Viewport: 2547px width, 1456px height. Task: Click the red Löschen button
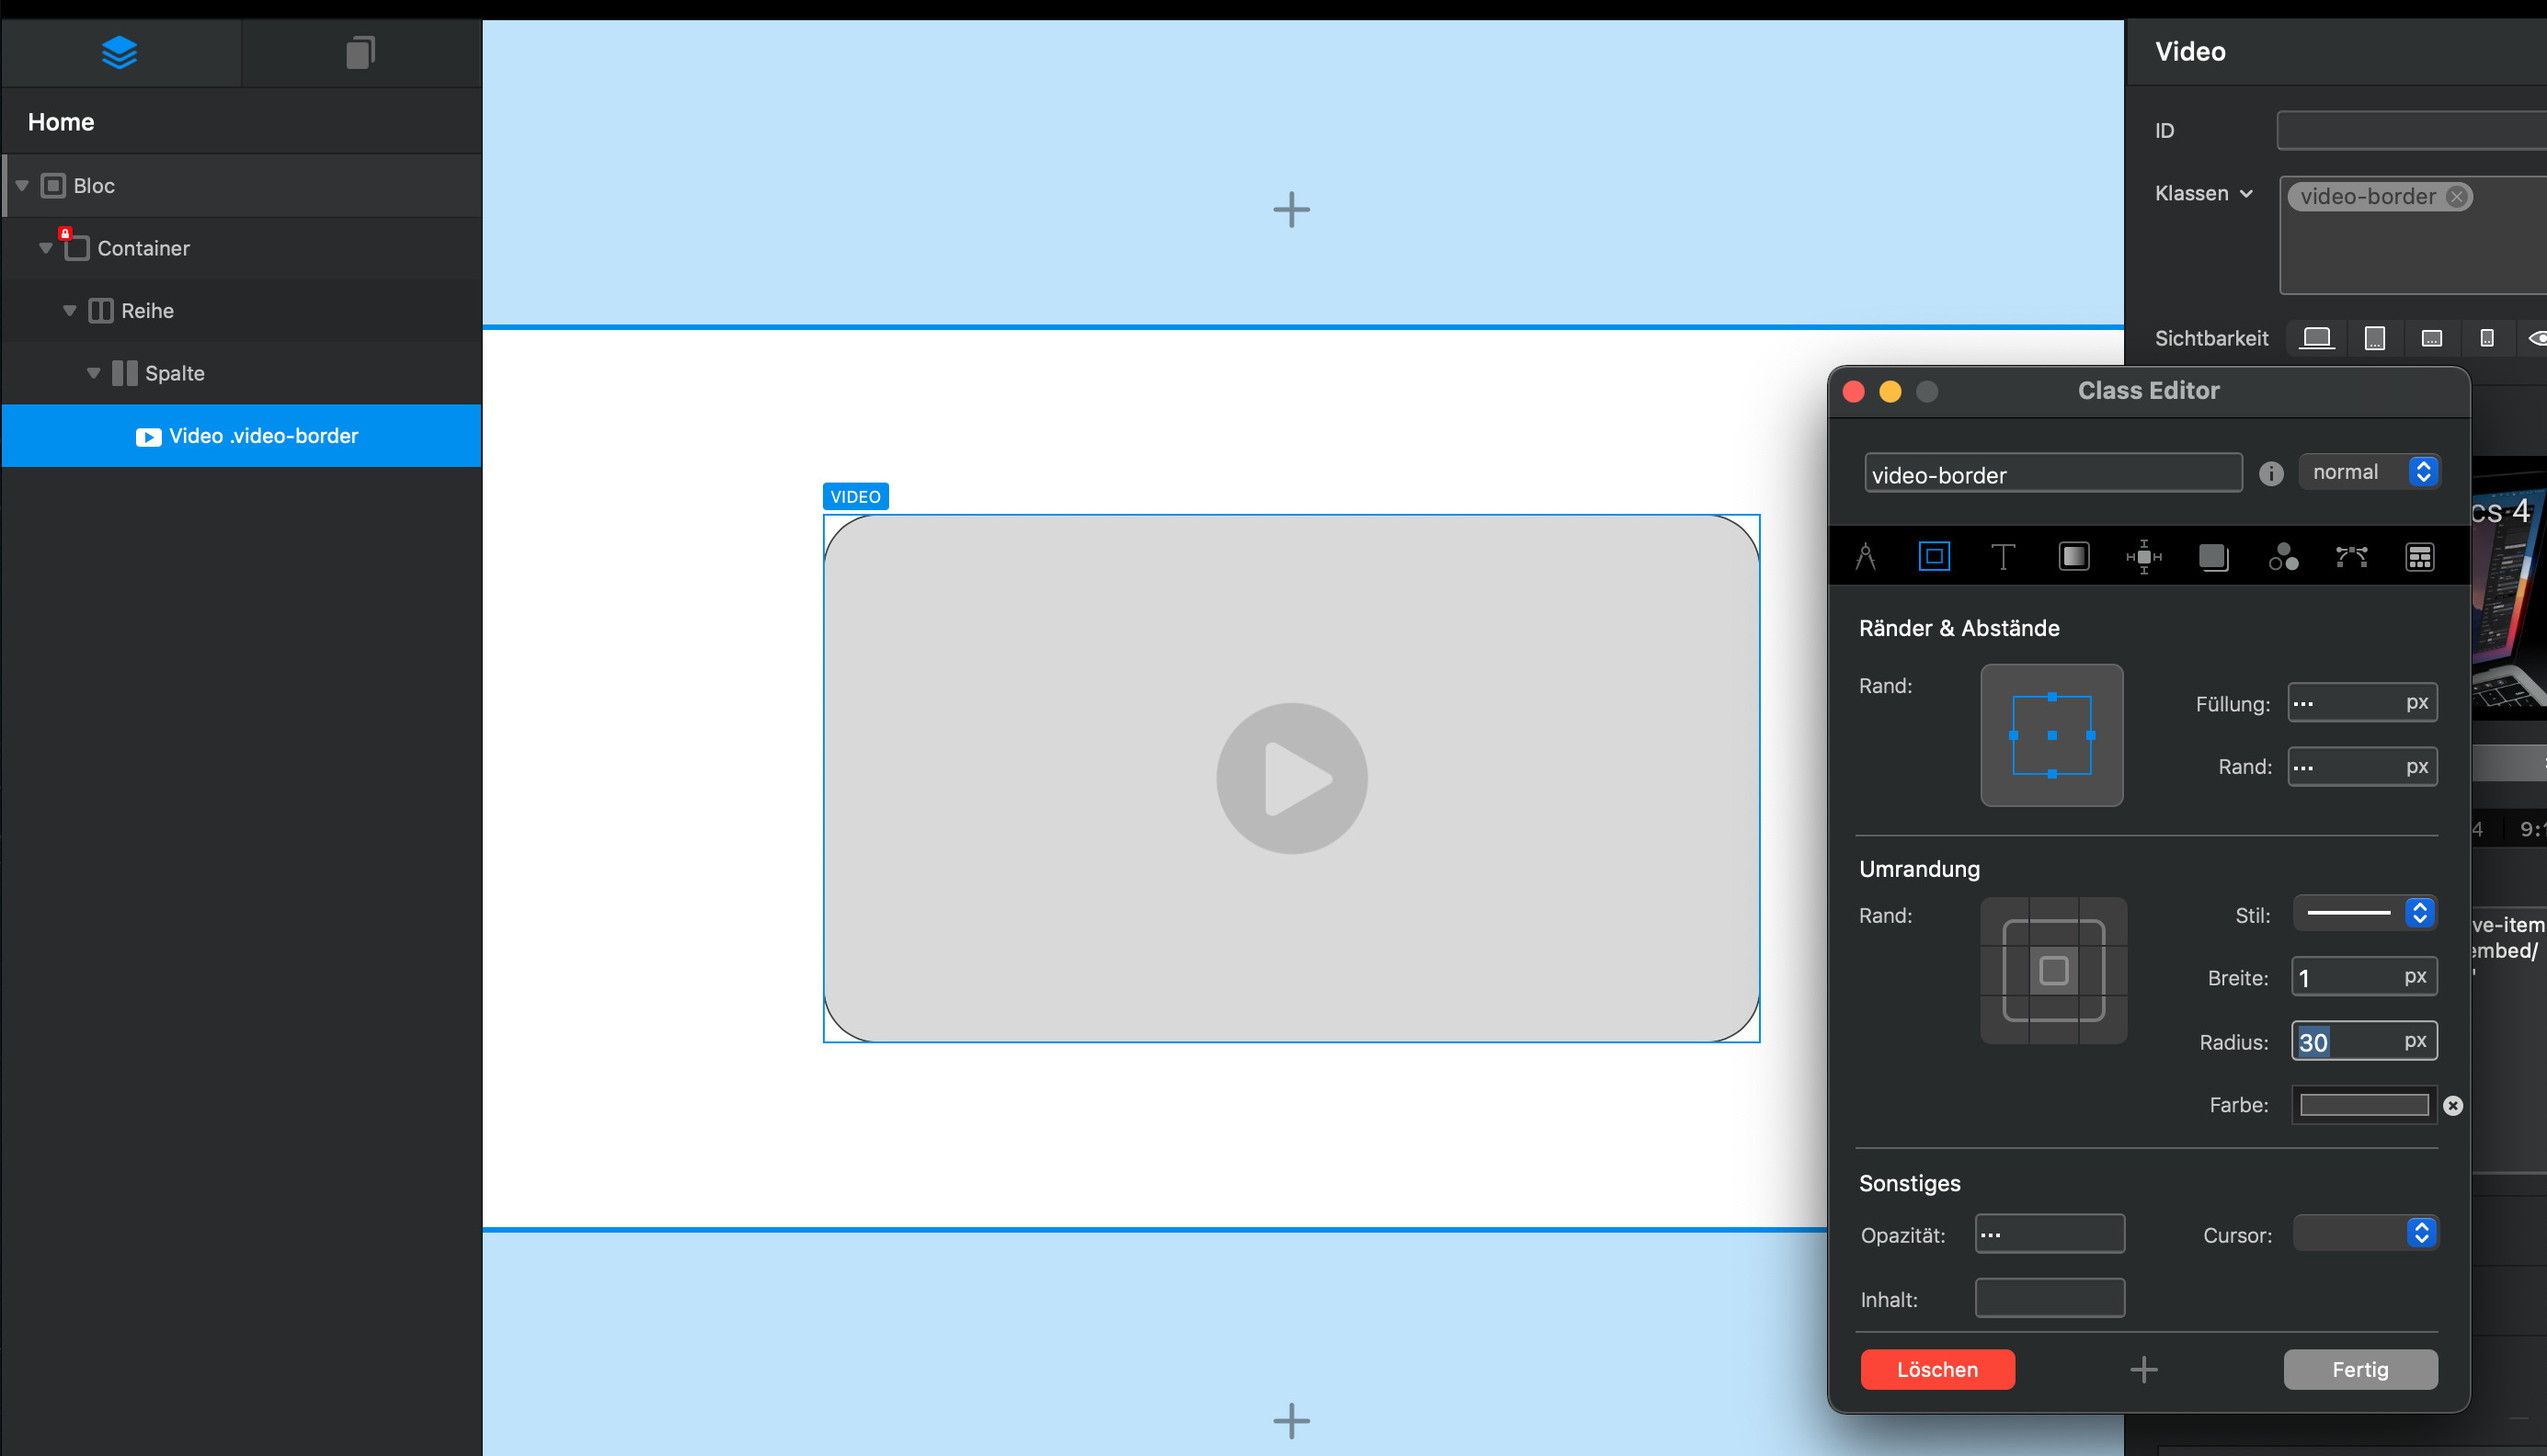pyautogui.click(x=1937, y=1369)
